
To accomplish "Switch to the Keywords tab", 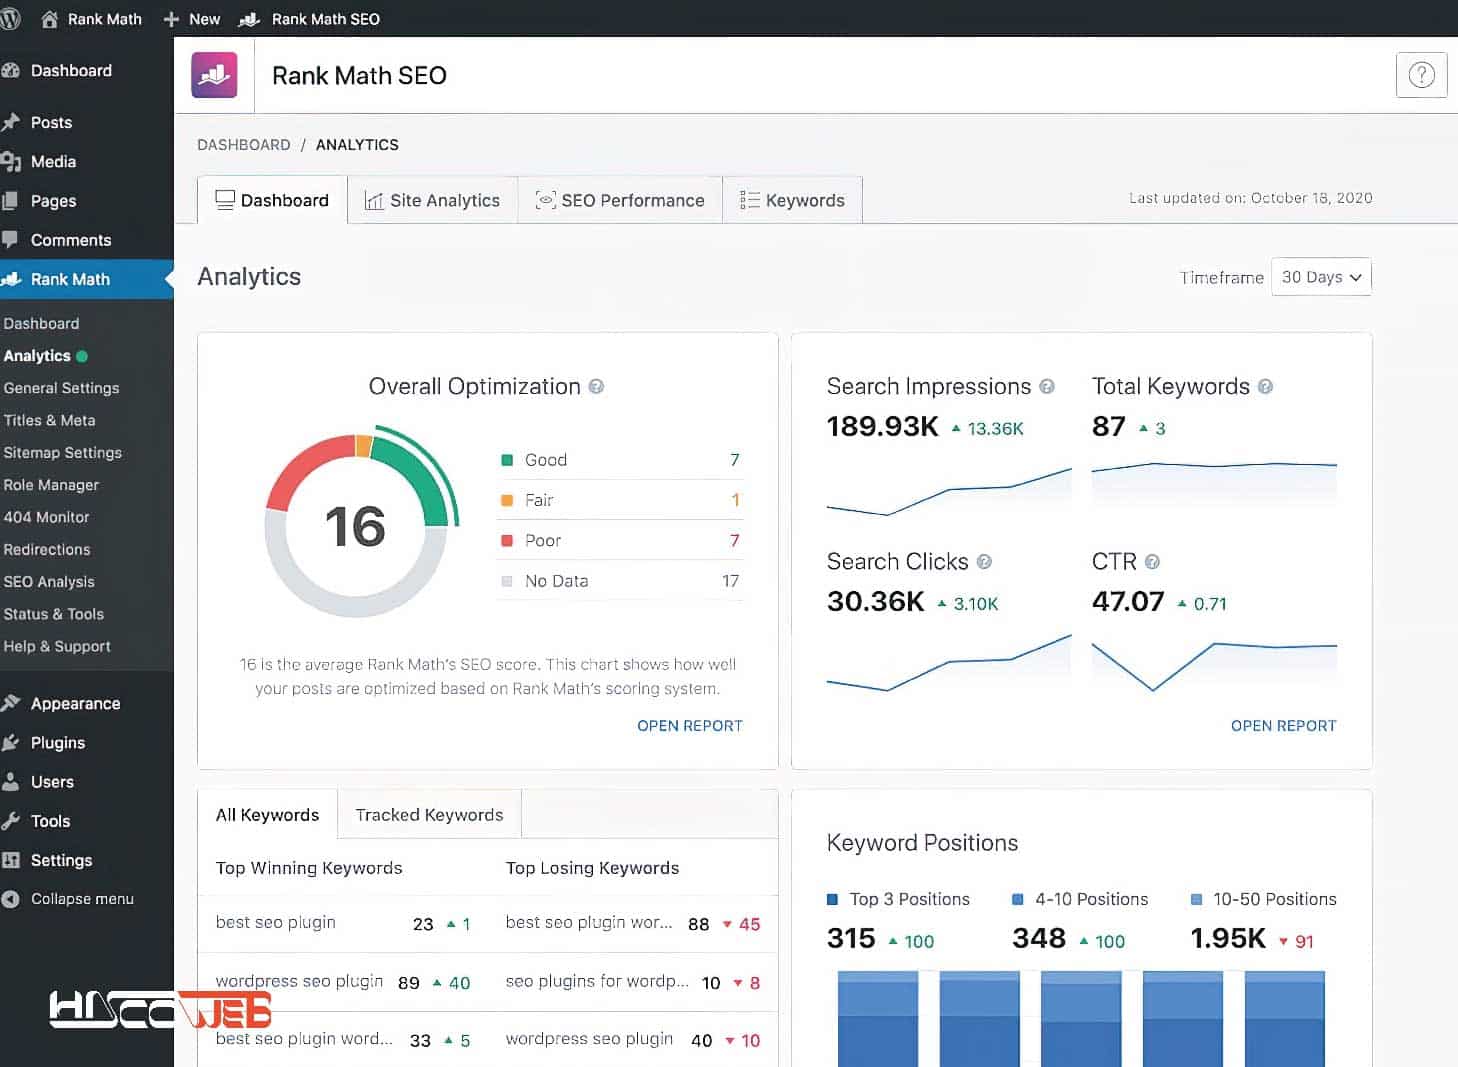I will [792, 200].
